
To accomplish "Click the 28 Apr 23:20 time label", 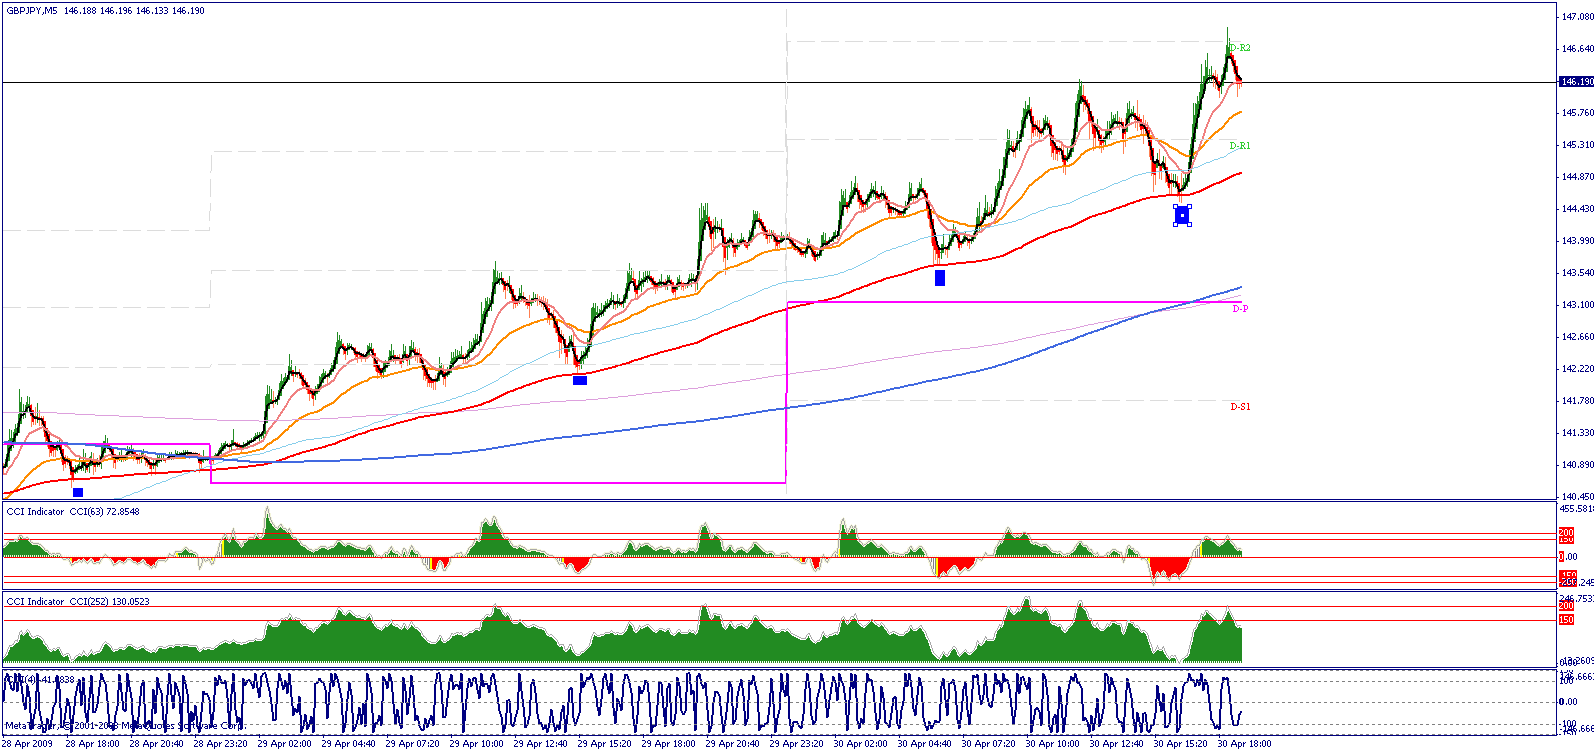I will (221, 744).
